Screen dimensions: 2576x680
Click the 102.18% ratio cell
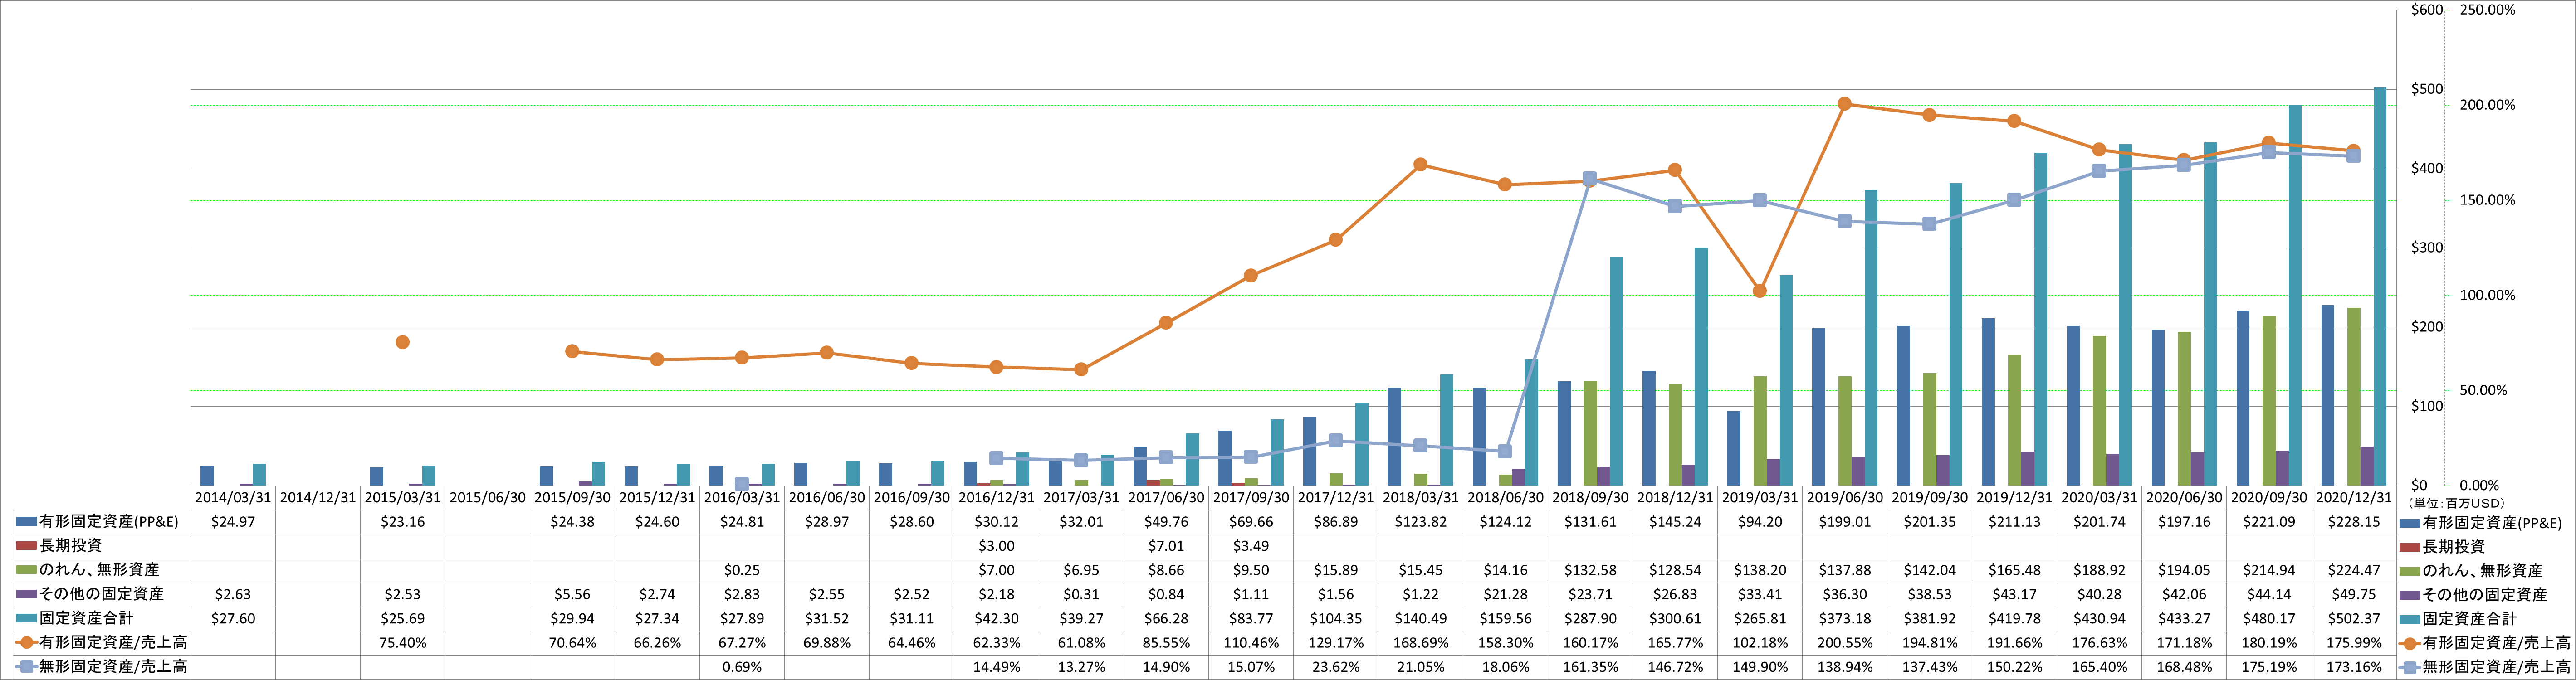[x=1760, y=642]
